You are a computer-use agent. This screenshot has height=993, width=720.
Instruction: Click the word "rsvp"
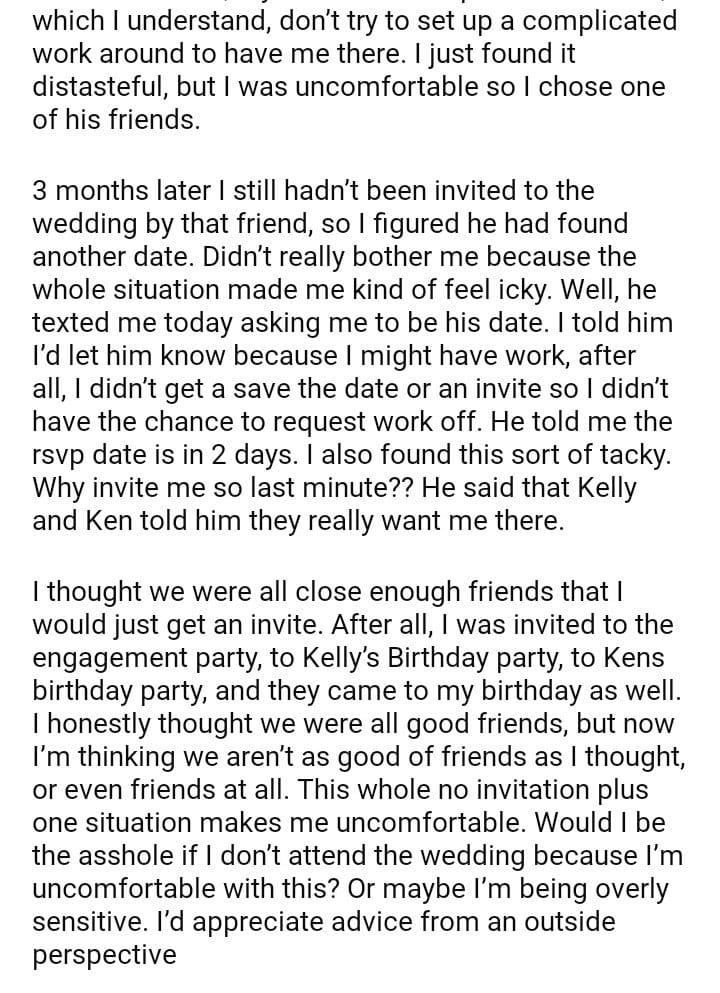[62, 455]
